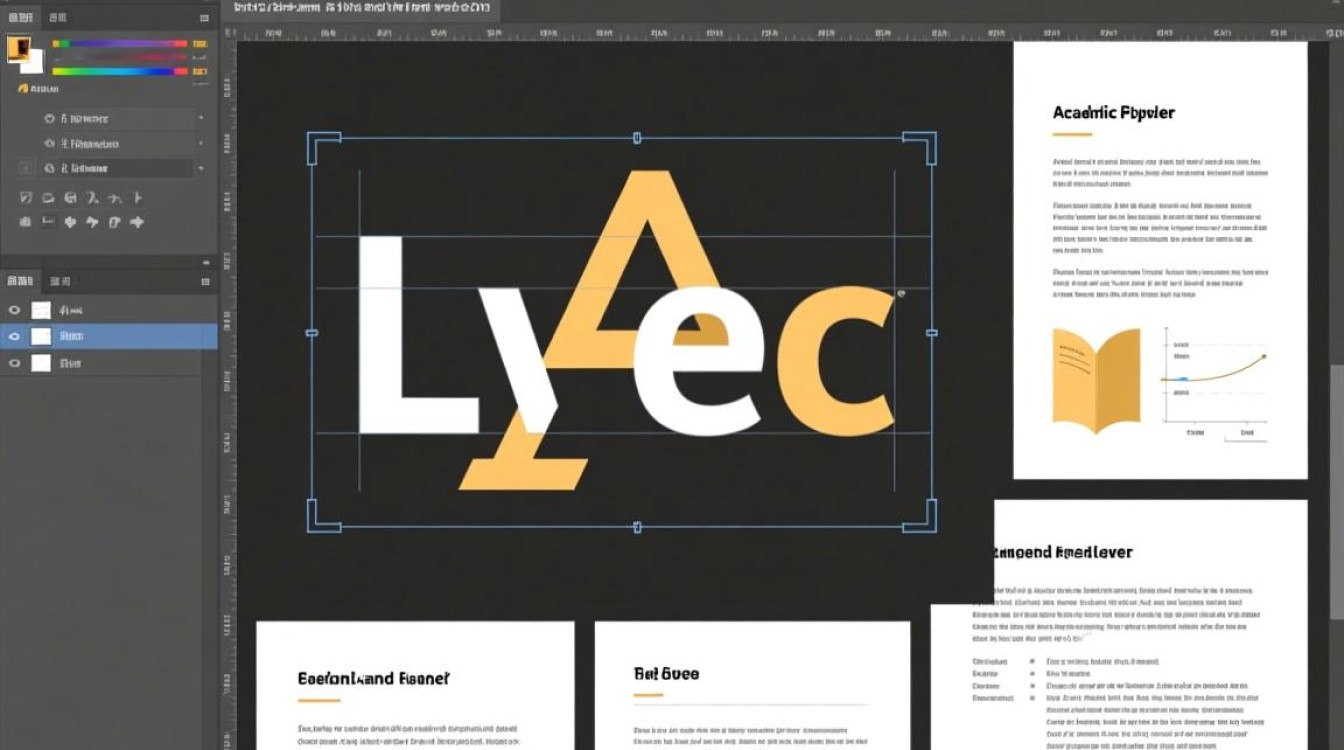Select the first tab of the layers panel

pos(20,281)
